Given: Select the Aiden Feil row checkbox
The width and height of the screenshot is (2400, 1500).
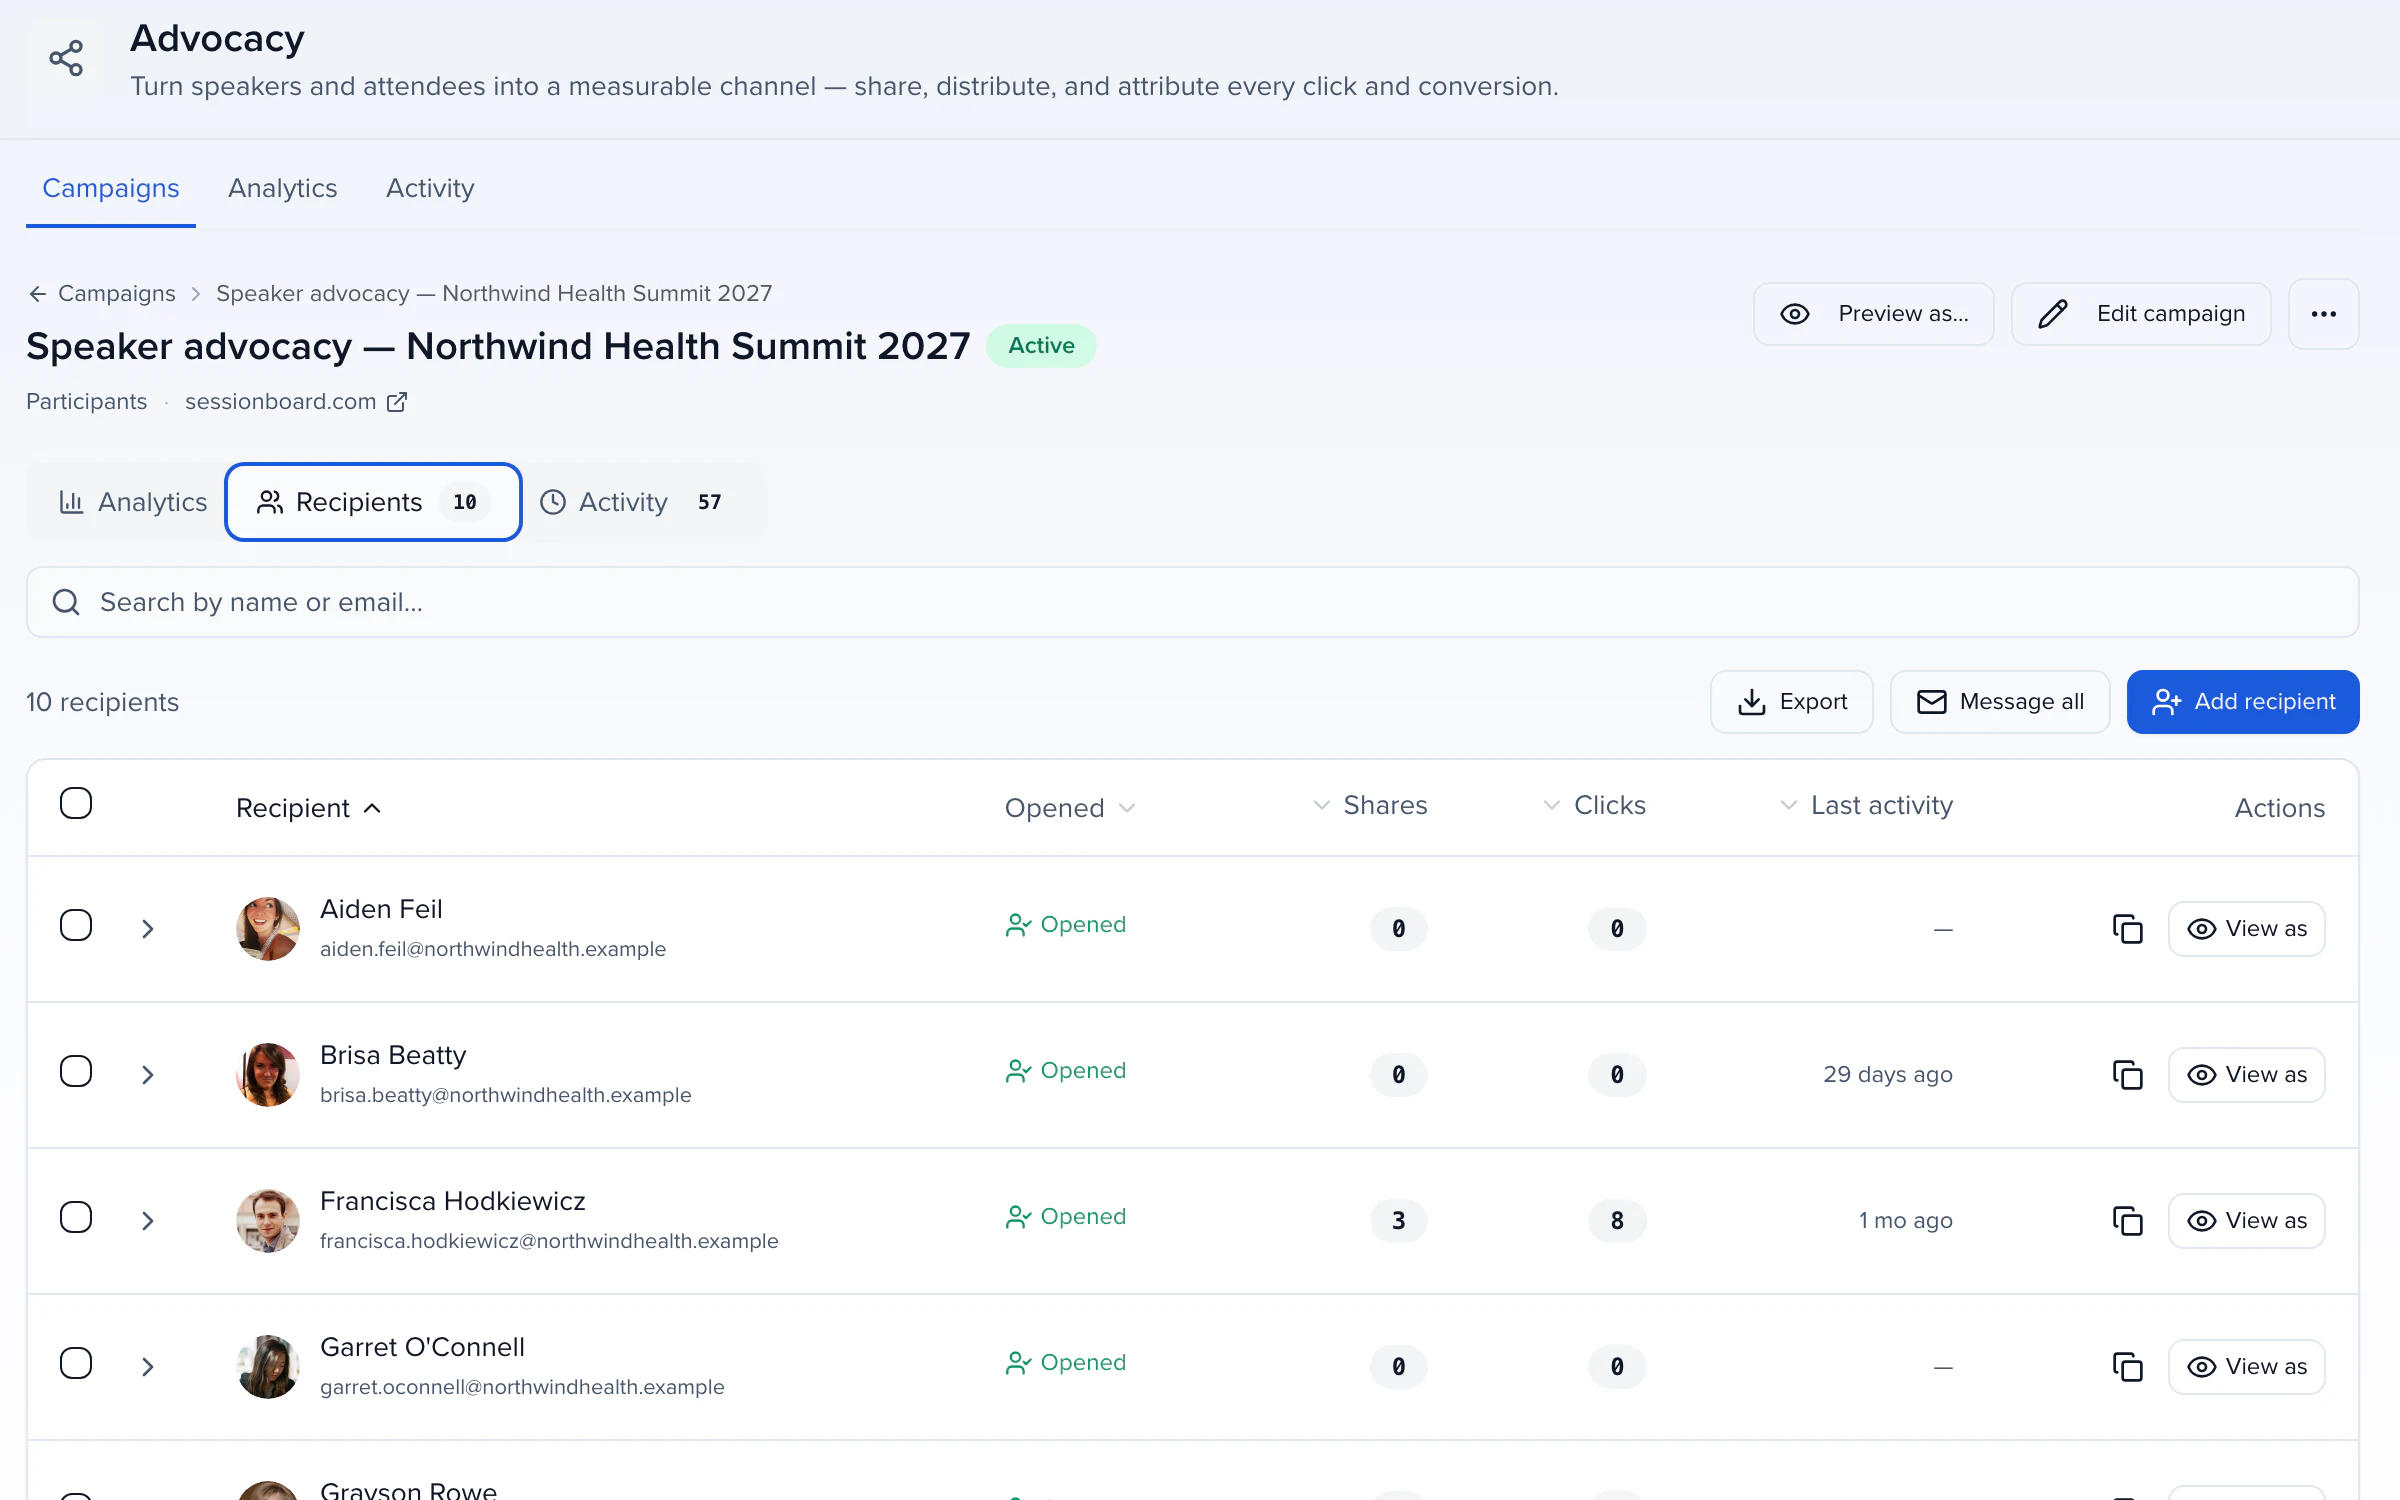Looking at the screenshot, I should tap(76, 925).
